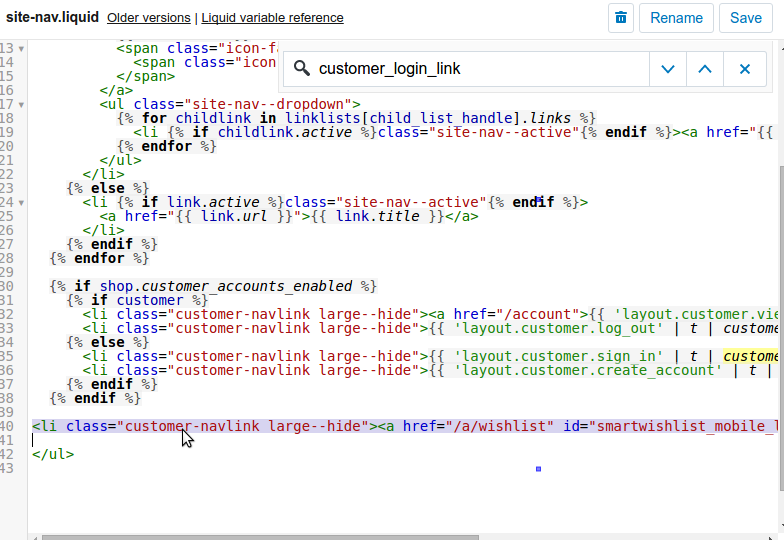Click the closing '</ul>' tag on line 42
The image size is (784, 540).
[x=53, y=454]
